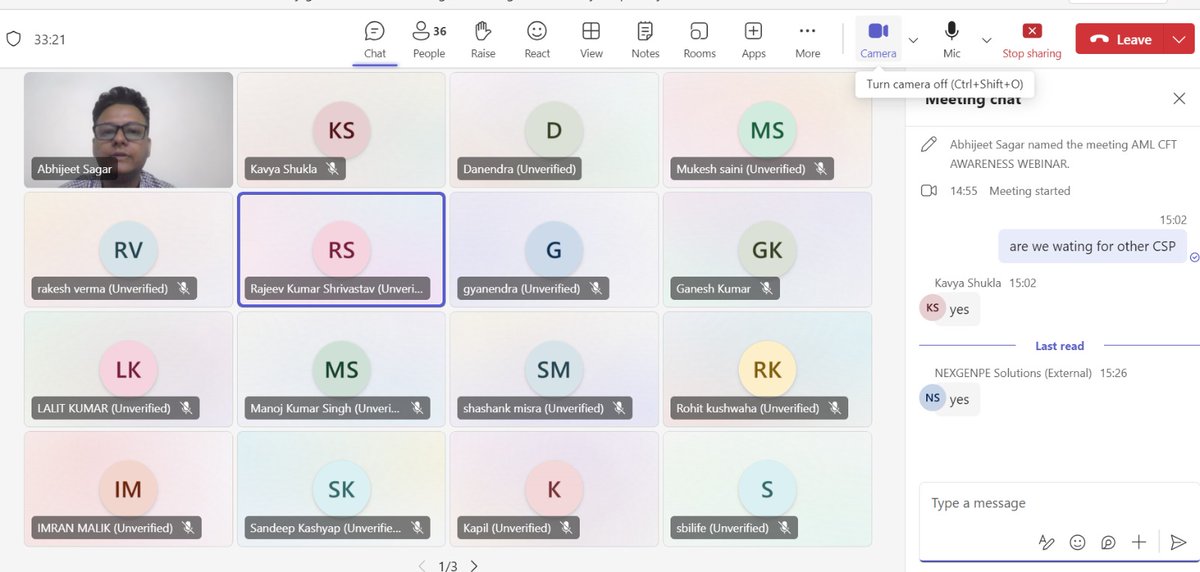Screen dimensions: 1200x572
Task: Click muted mic icon on LALIT KUMAR
Action: click(186, 408)
